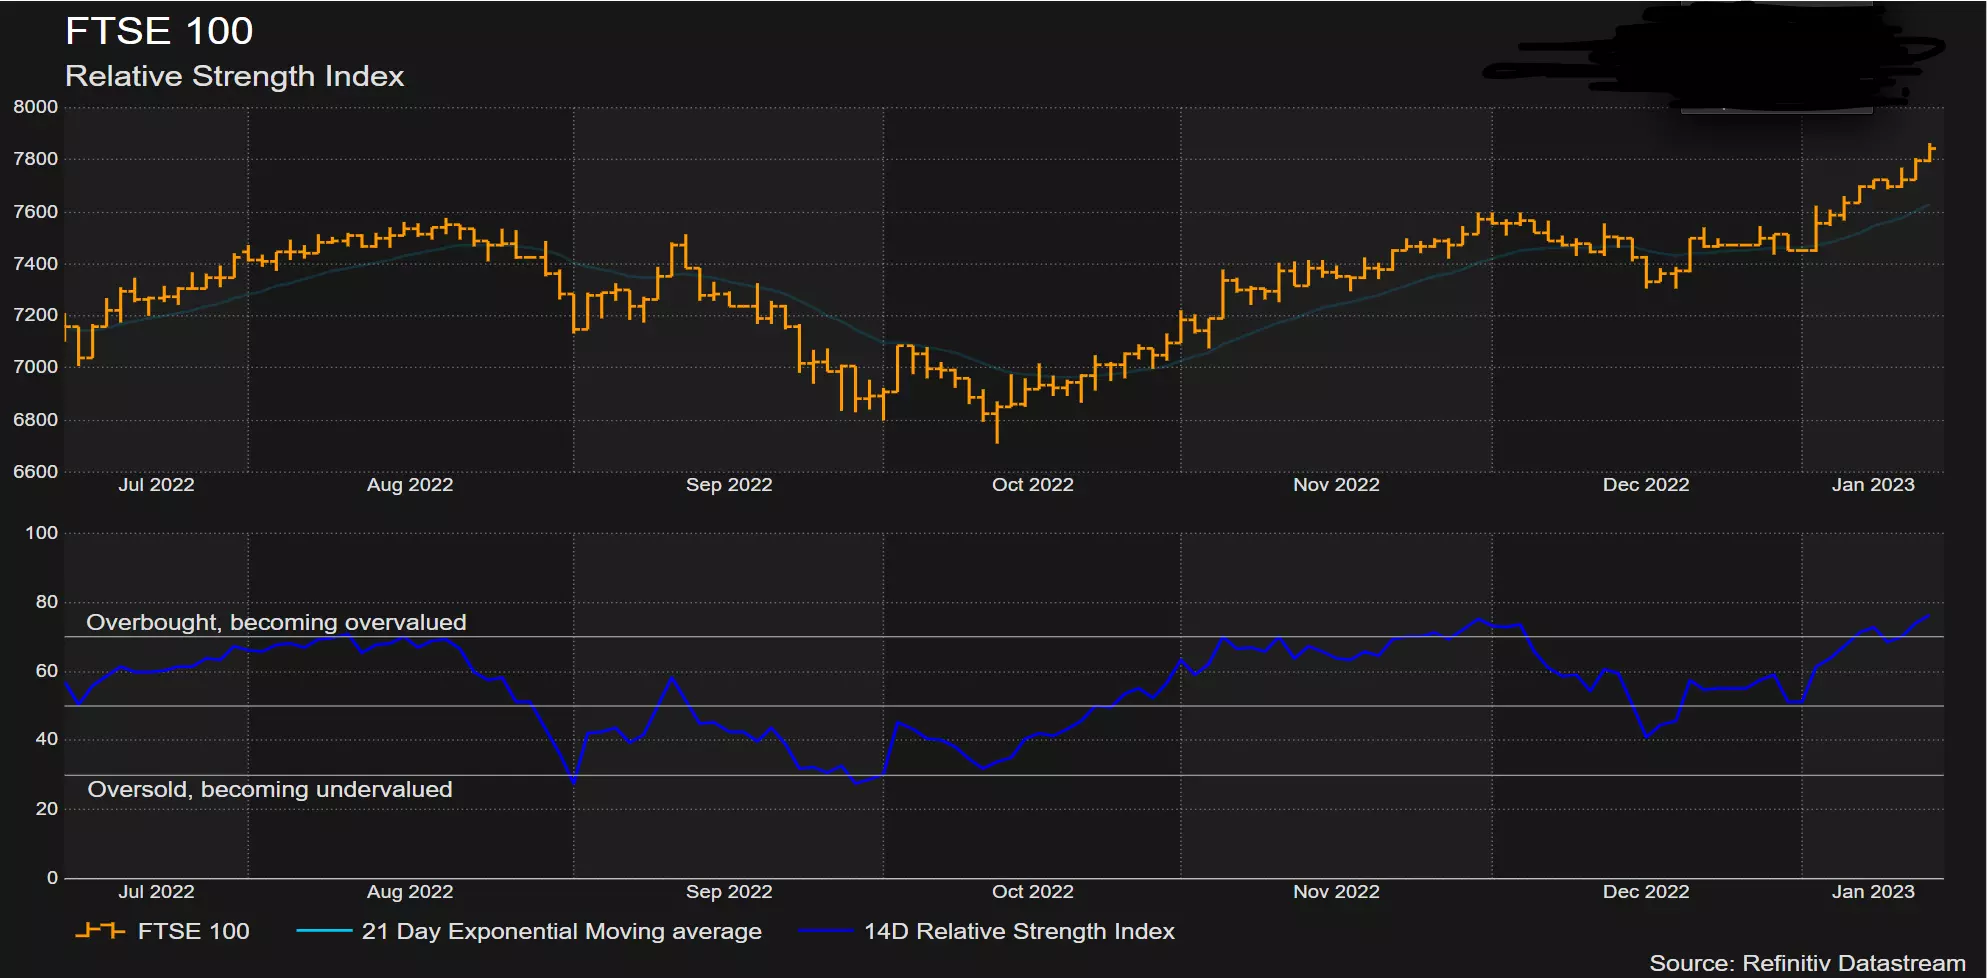Click Aug 2022 on the RSI chart axis

tap(410, 892)
